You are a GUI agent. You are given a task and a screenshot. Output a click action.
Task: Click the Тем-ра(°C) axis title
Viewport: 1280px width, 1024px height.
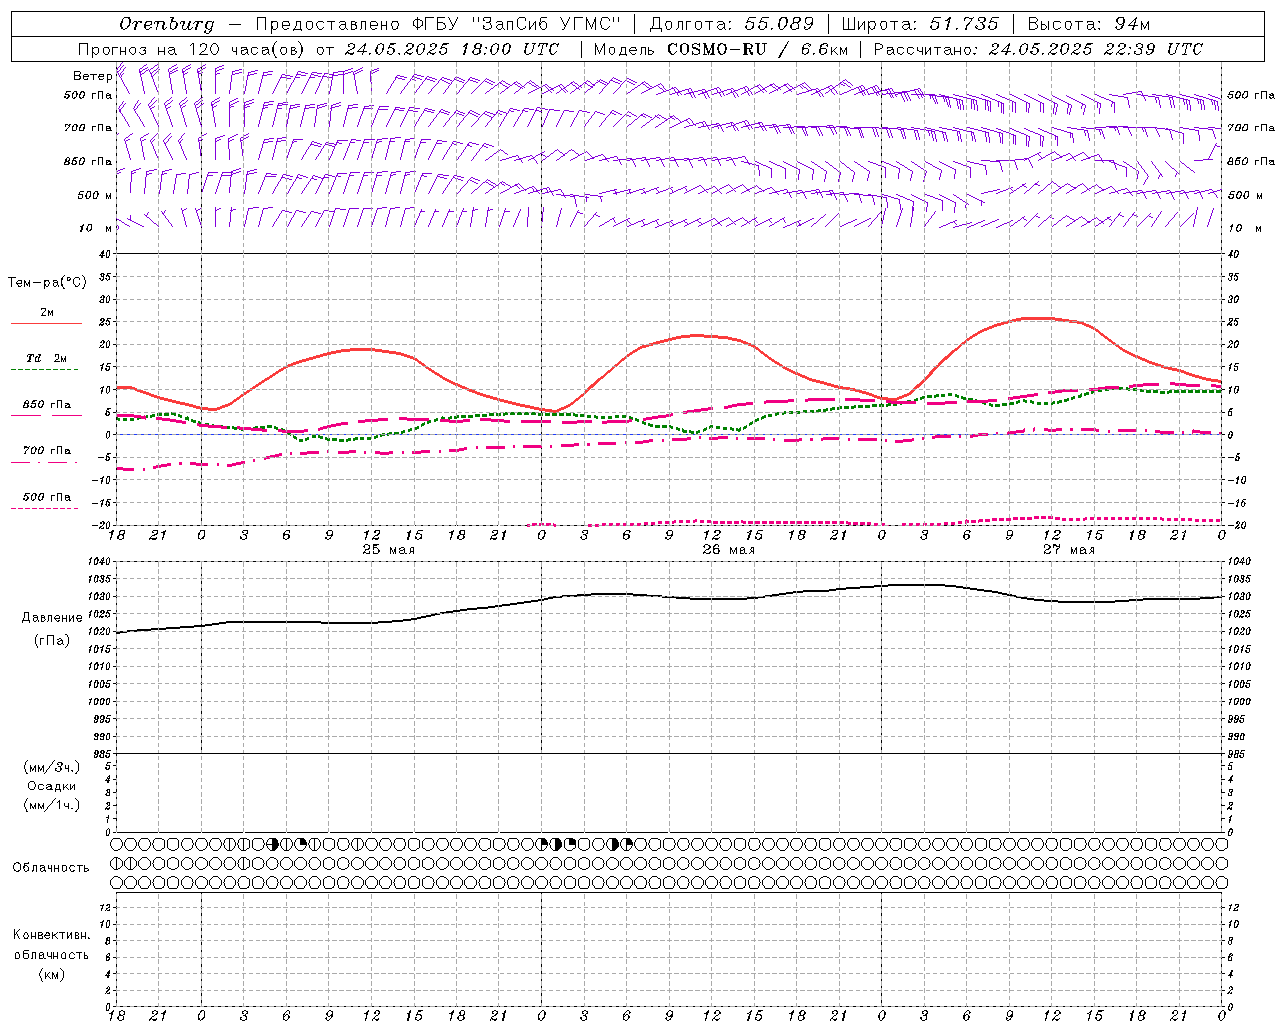pos(47,283)
